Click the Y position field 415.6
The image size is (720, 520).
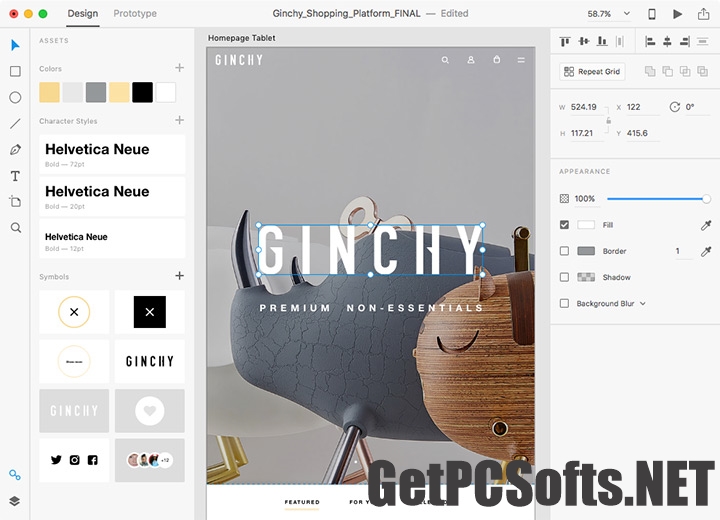point(643,133)
